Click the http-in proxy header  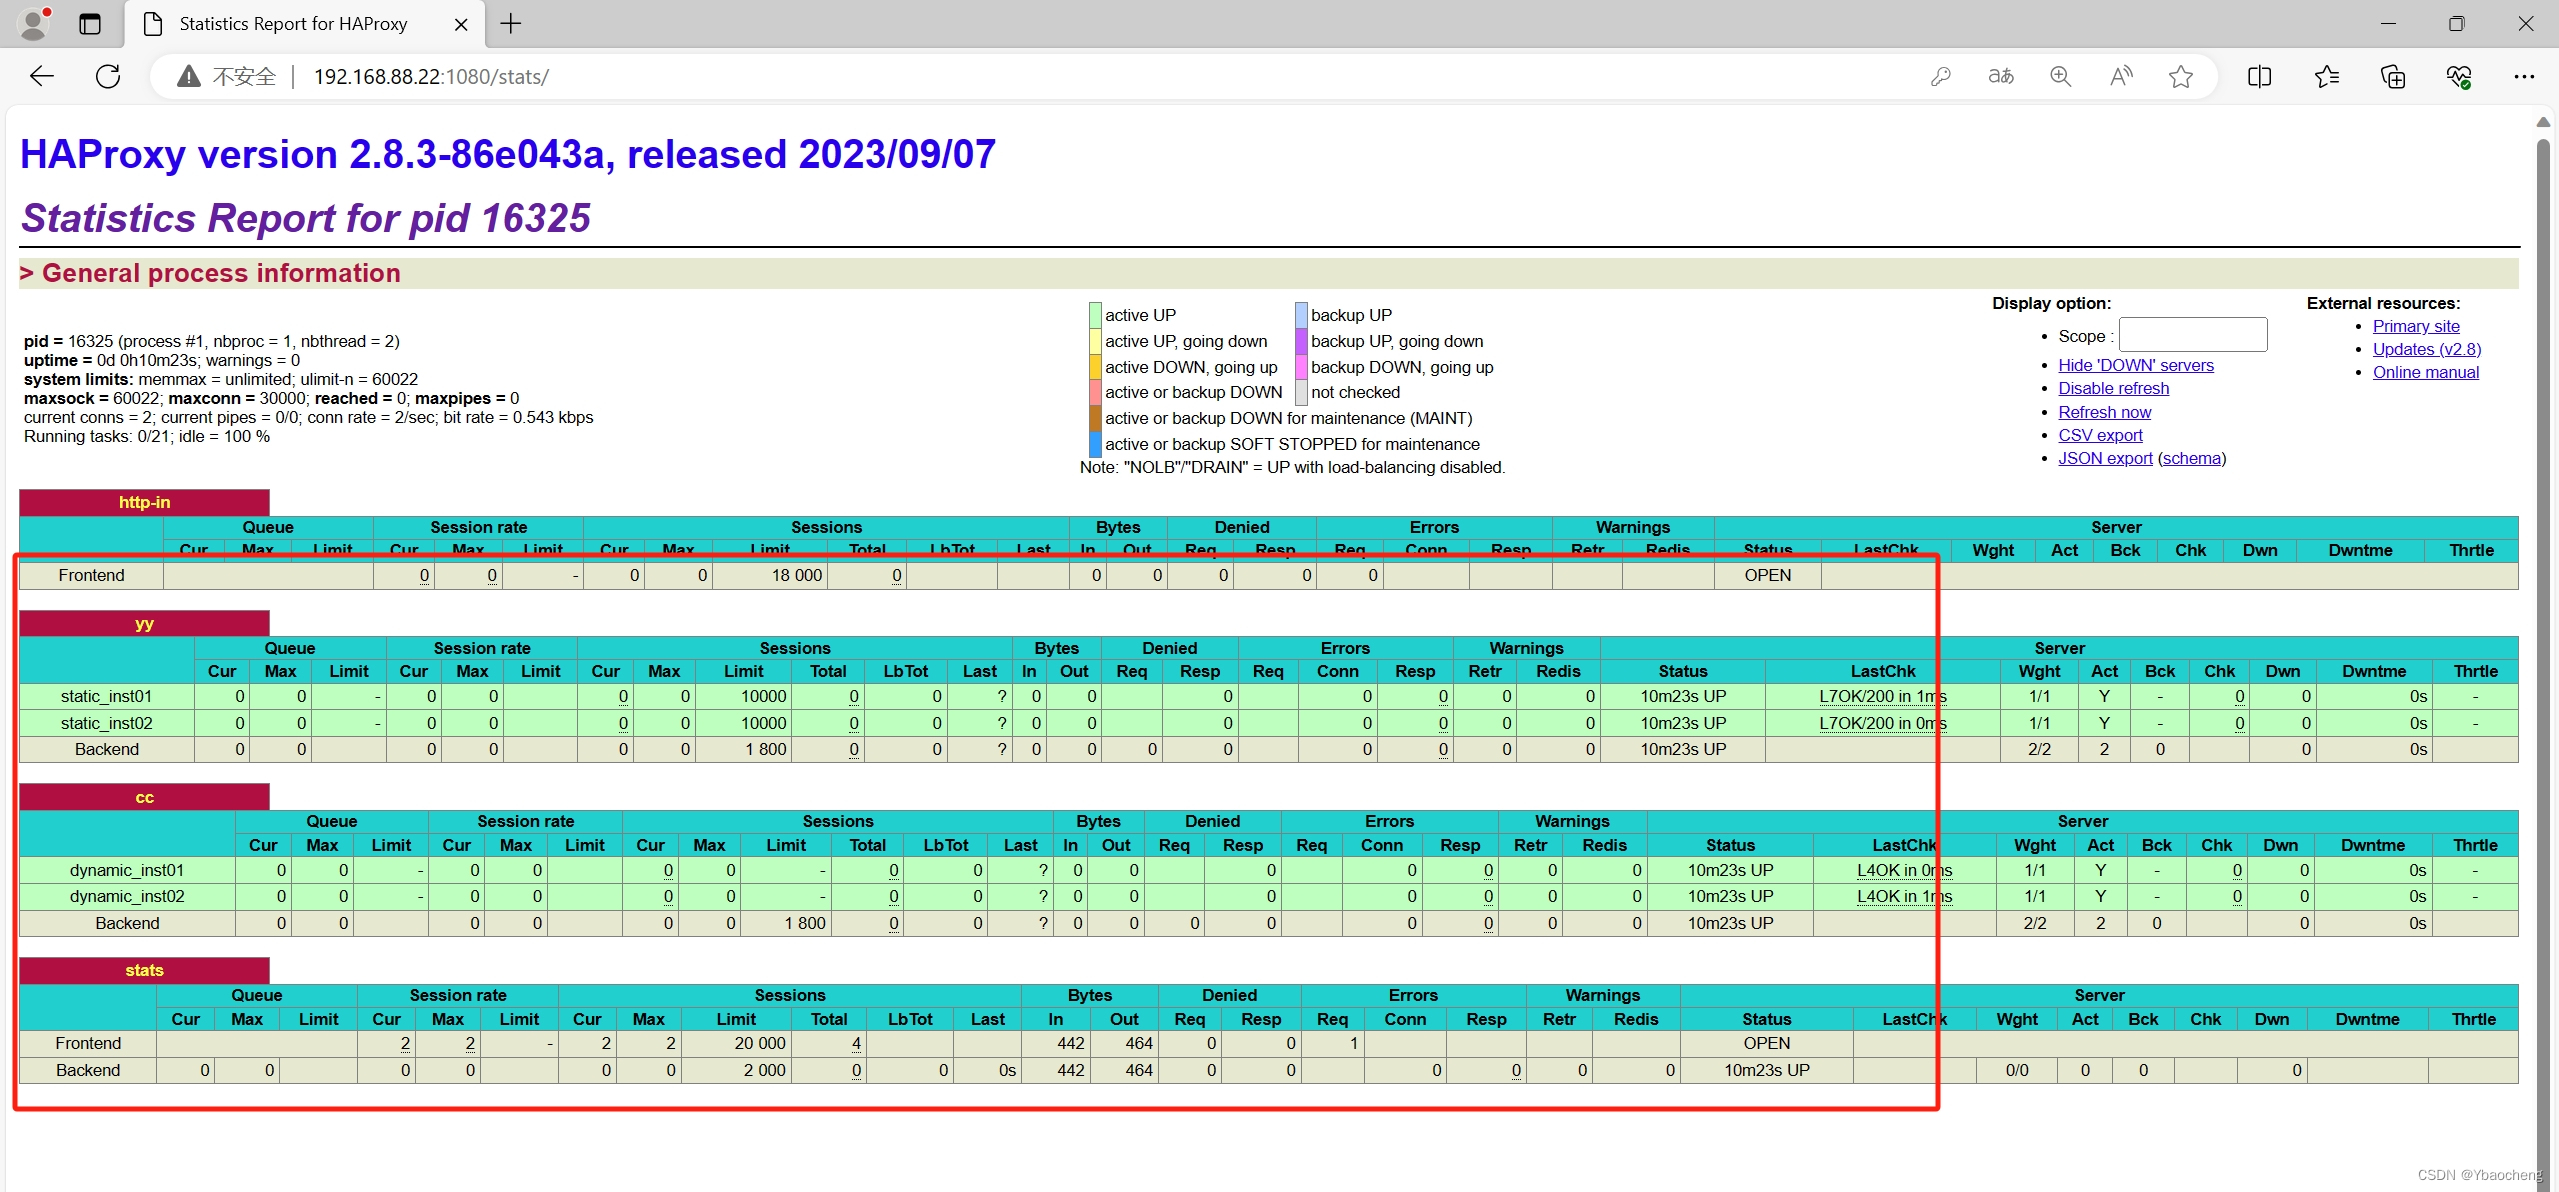[144, 502]
